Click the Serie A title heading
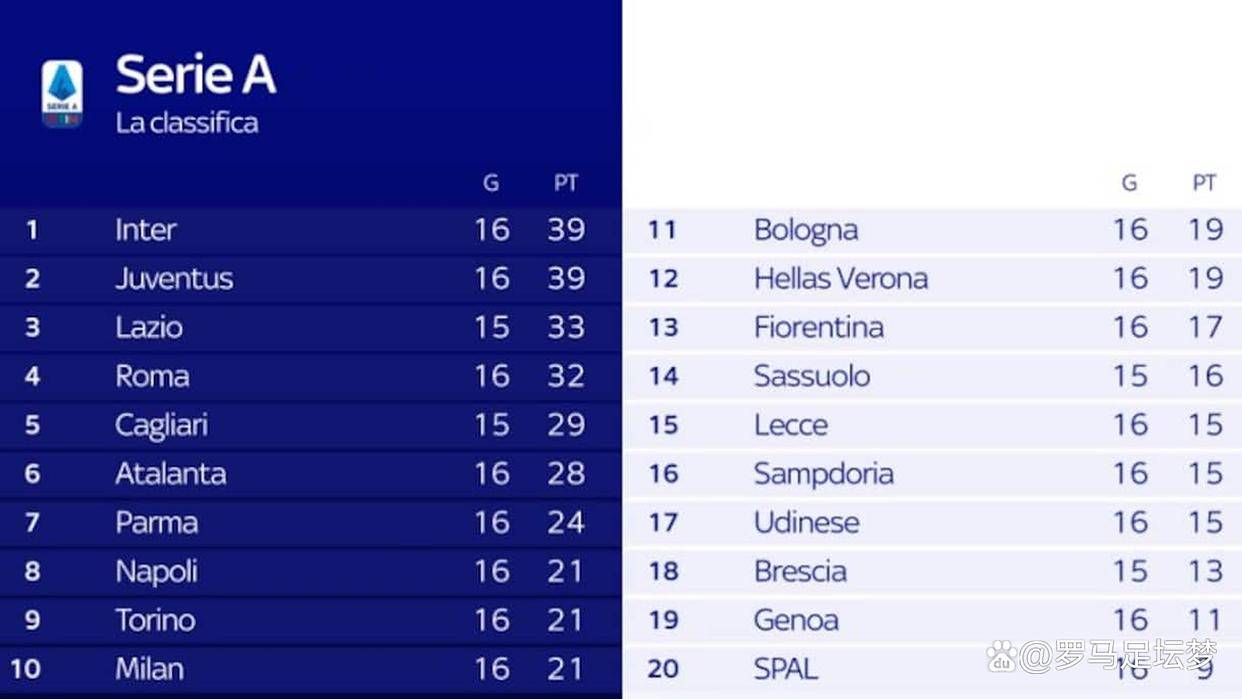 (195, 75)
